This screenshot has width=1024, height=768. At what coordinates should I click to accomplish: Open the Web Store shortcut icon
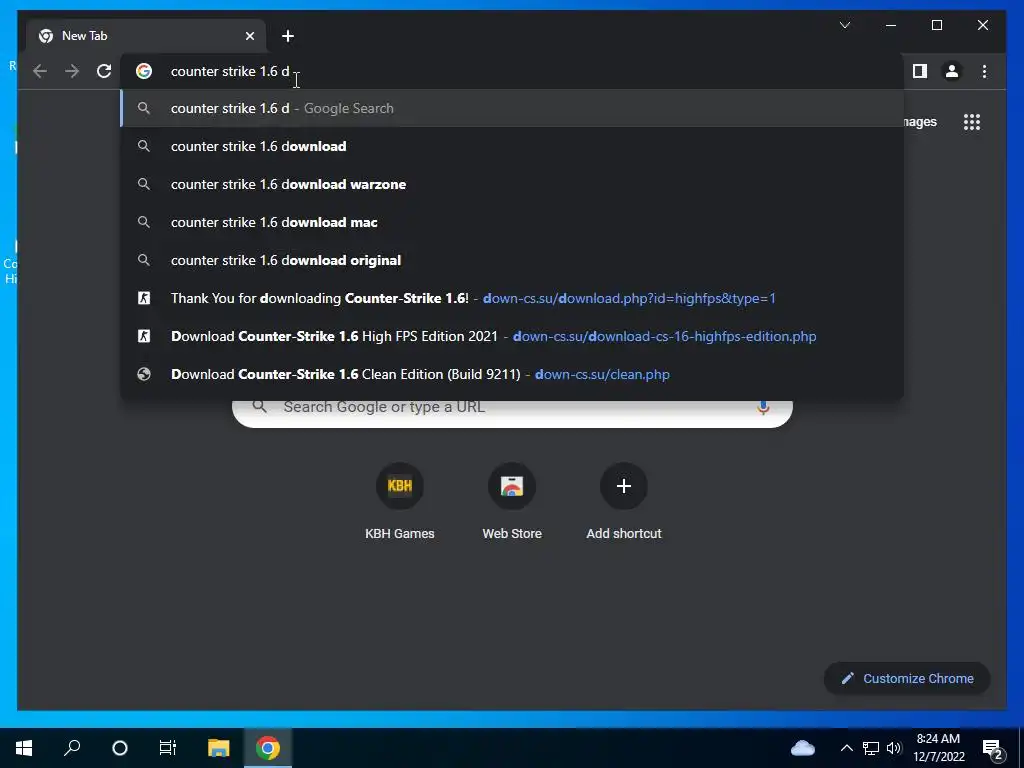coord(512,486)
